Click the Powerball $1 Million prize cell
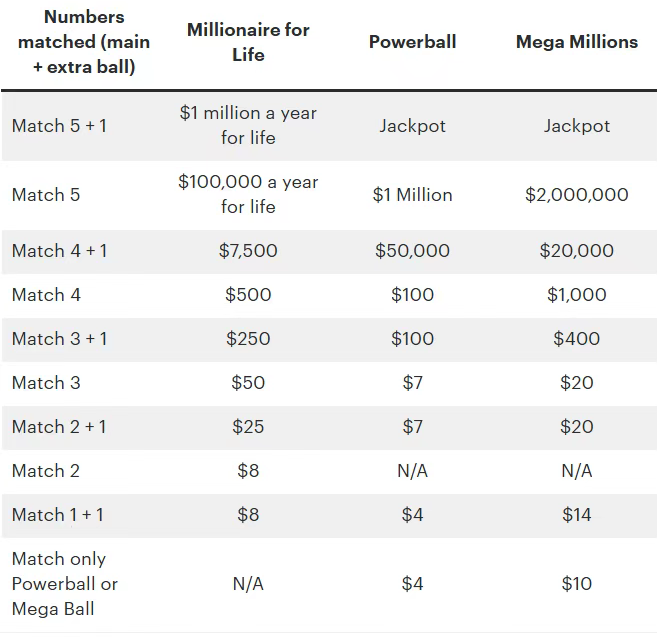Viewport: 657px width, 637px height. (412, 195)
